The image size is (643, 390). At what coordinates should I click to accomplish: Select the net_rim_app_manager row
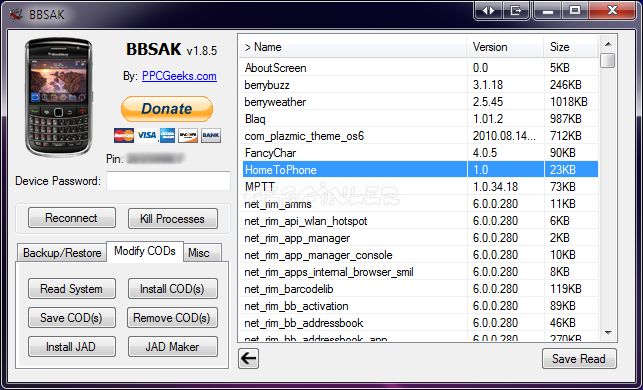pyautogui.click(x=419, y=238)
